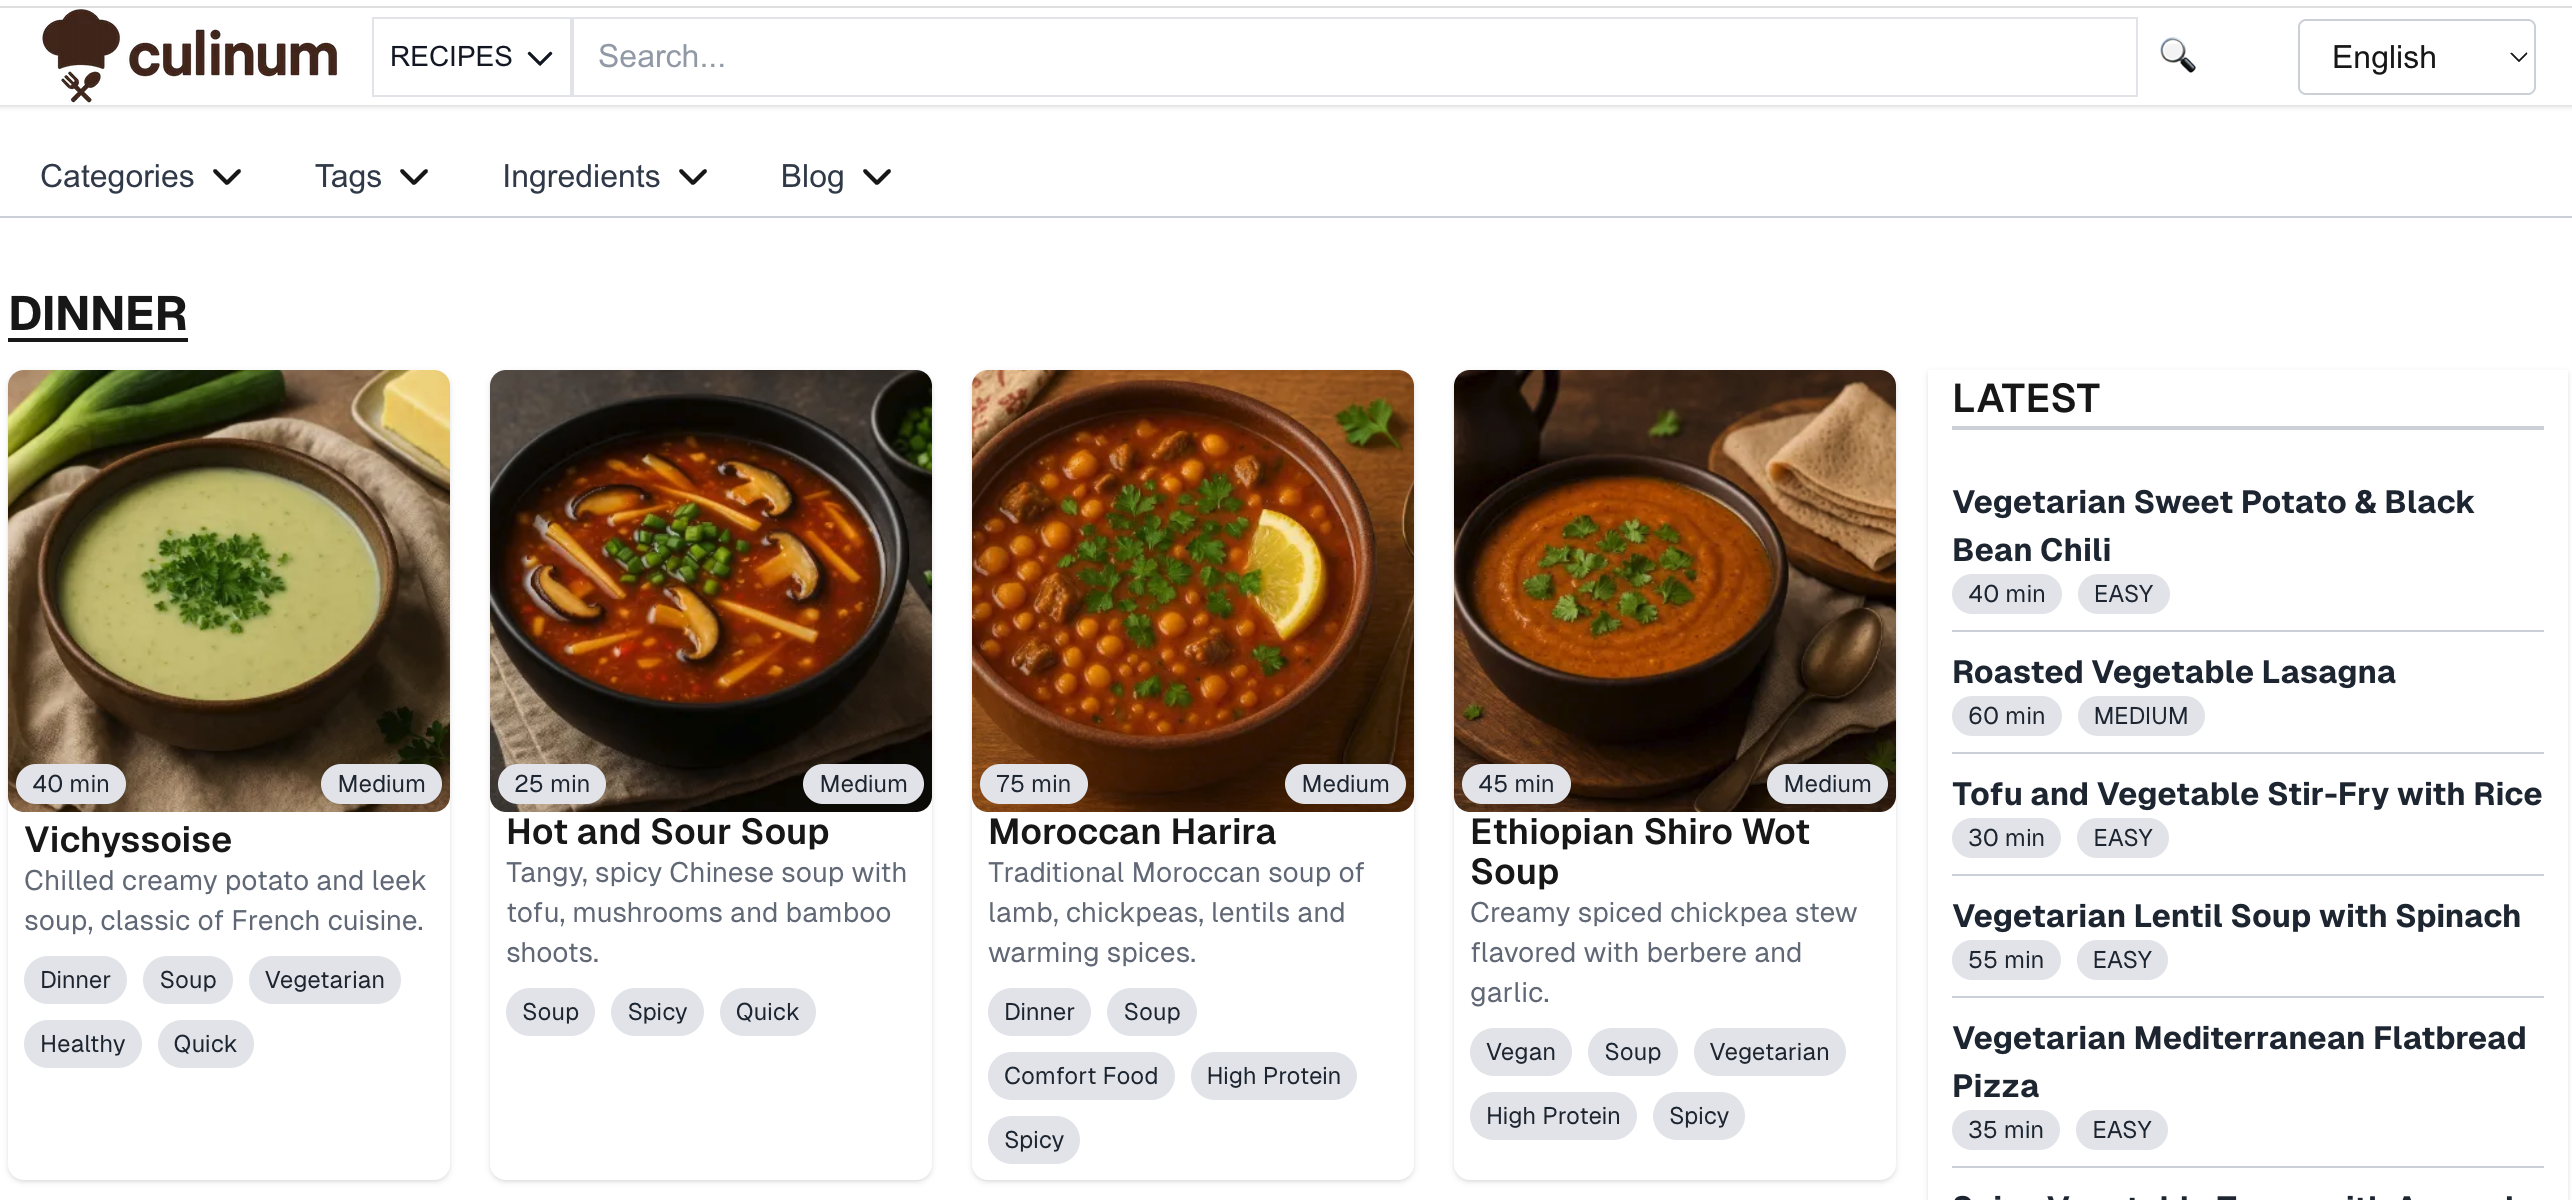Open the Blog menu
Screen dimensions: 2572x1200
[x=835, y=176]
